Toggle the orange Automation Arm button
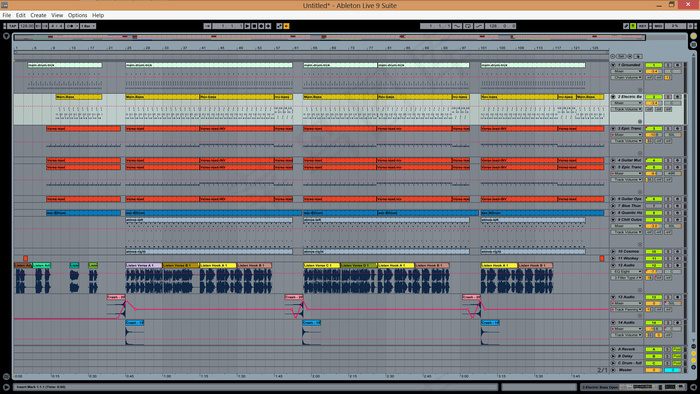Screen dimensions: 700x394 [286, 26]
